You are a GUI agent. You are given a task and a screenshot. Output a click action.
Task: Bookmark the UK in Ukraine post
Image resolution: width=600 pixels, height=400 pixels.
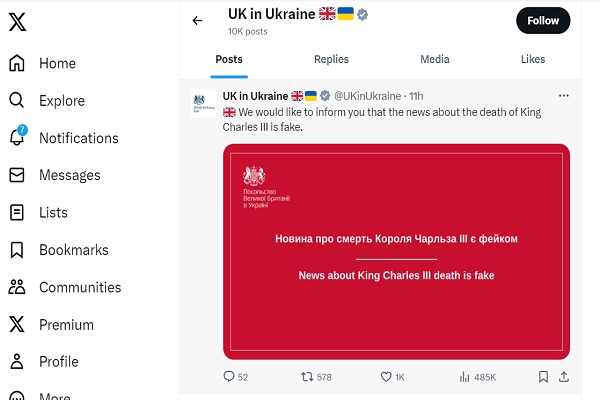point(543,377)
